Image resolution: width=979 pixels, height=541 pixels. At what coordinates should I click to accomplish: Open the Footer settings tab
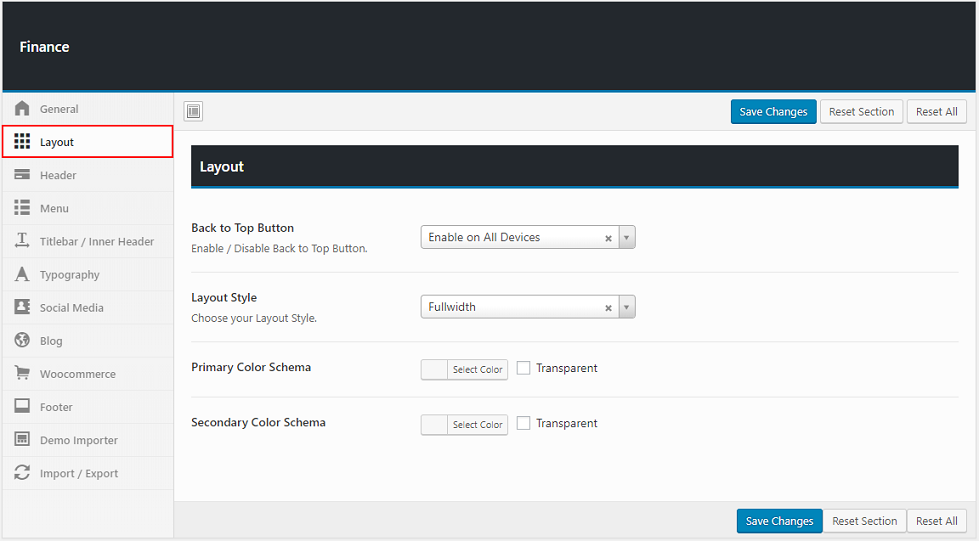coord(56,407)
